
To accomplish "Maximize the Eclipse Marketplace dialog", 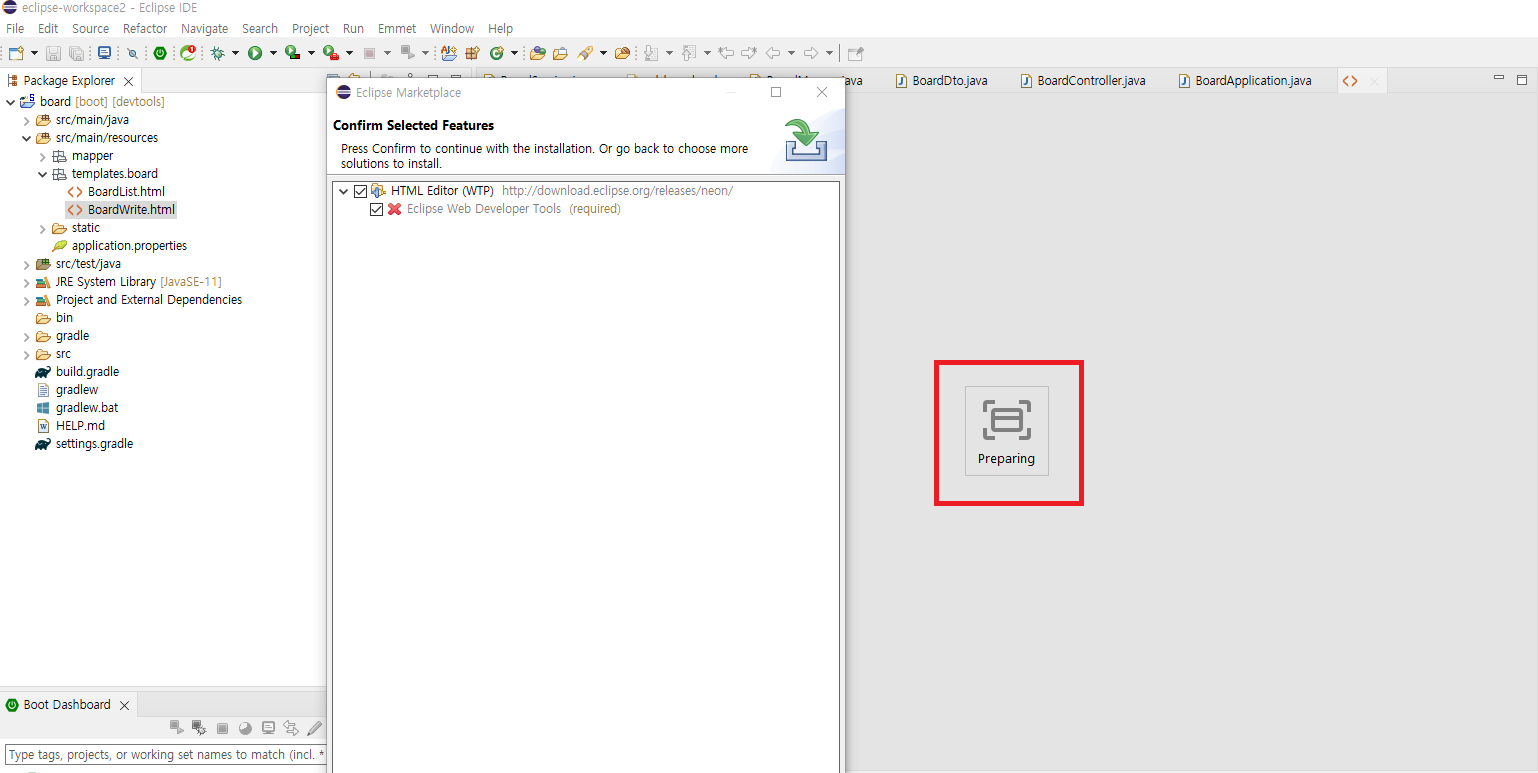I will 776,92.
